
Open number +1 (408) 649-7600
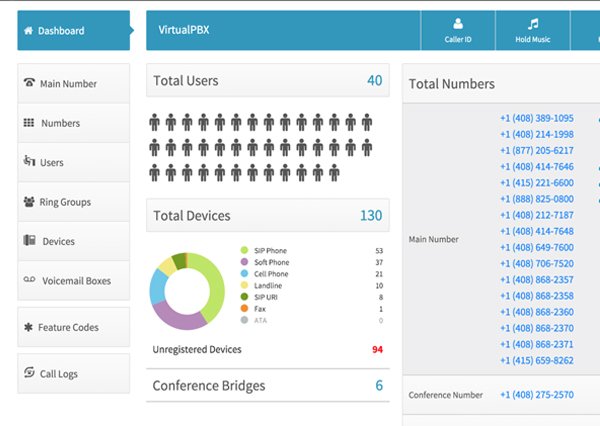[x=537, y=247]
